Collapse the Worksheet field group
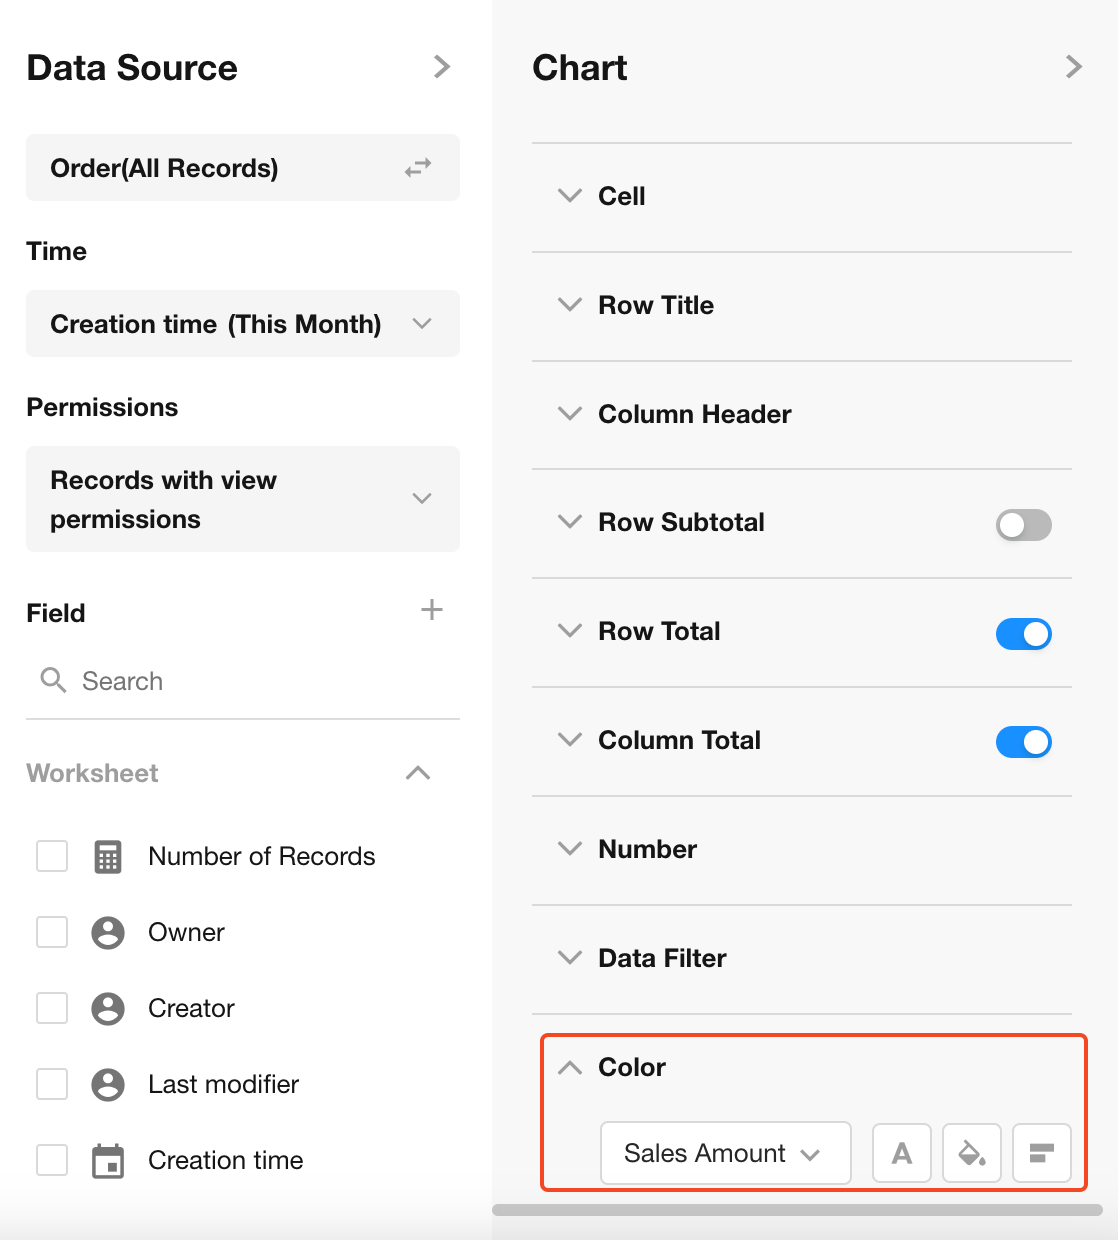Screen dimensions: 1118x1240 (418, 773)
